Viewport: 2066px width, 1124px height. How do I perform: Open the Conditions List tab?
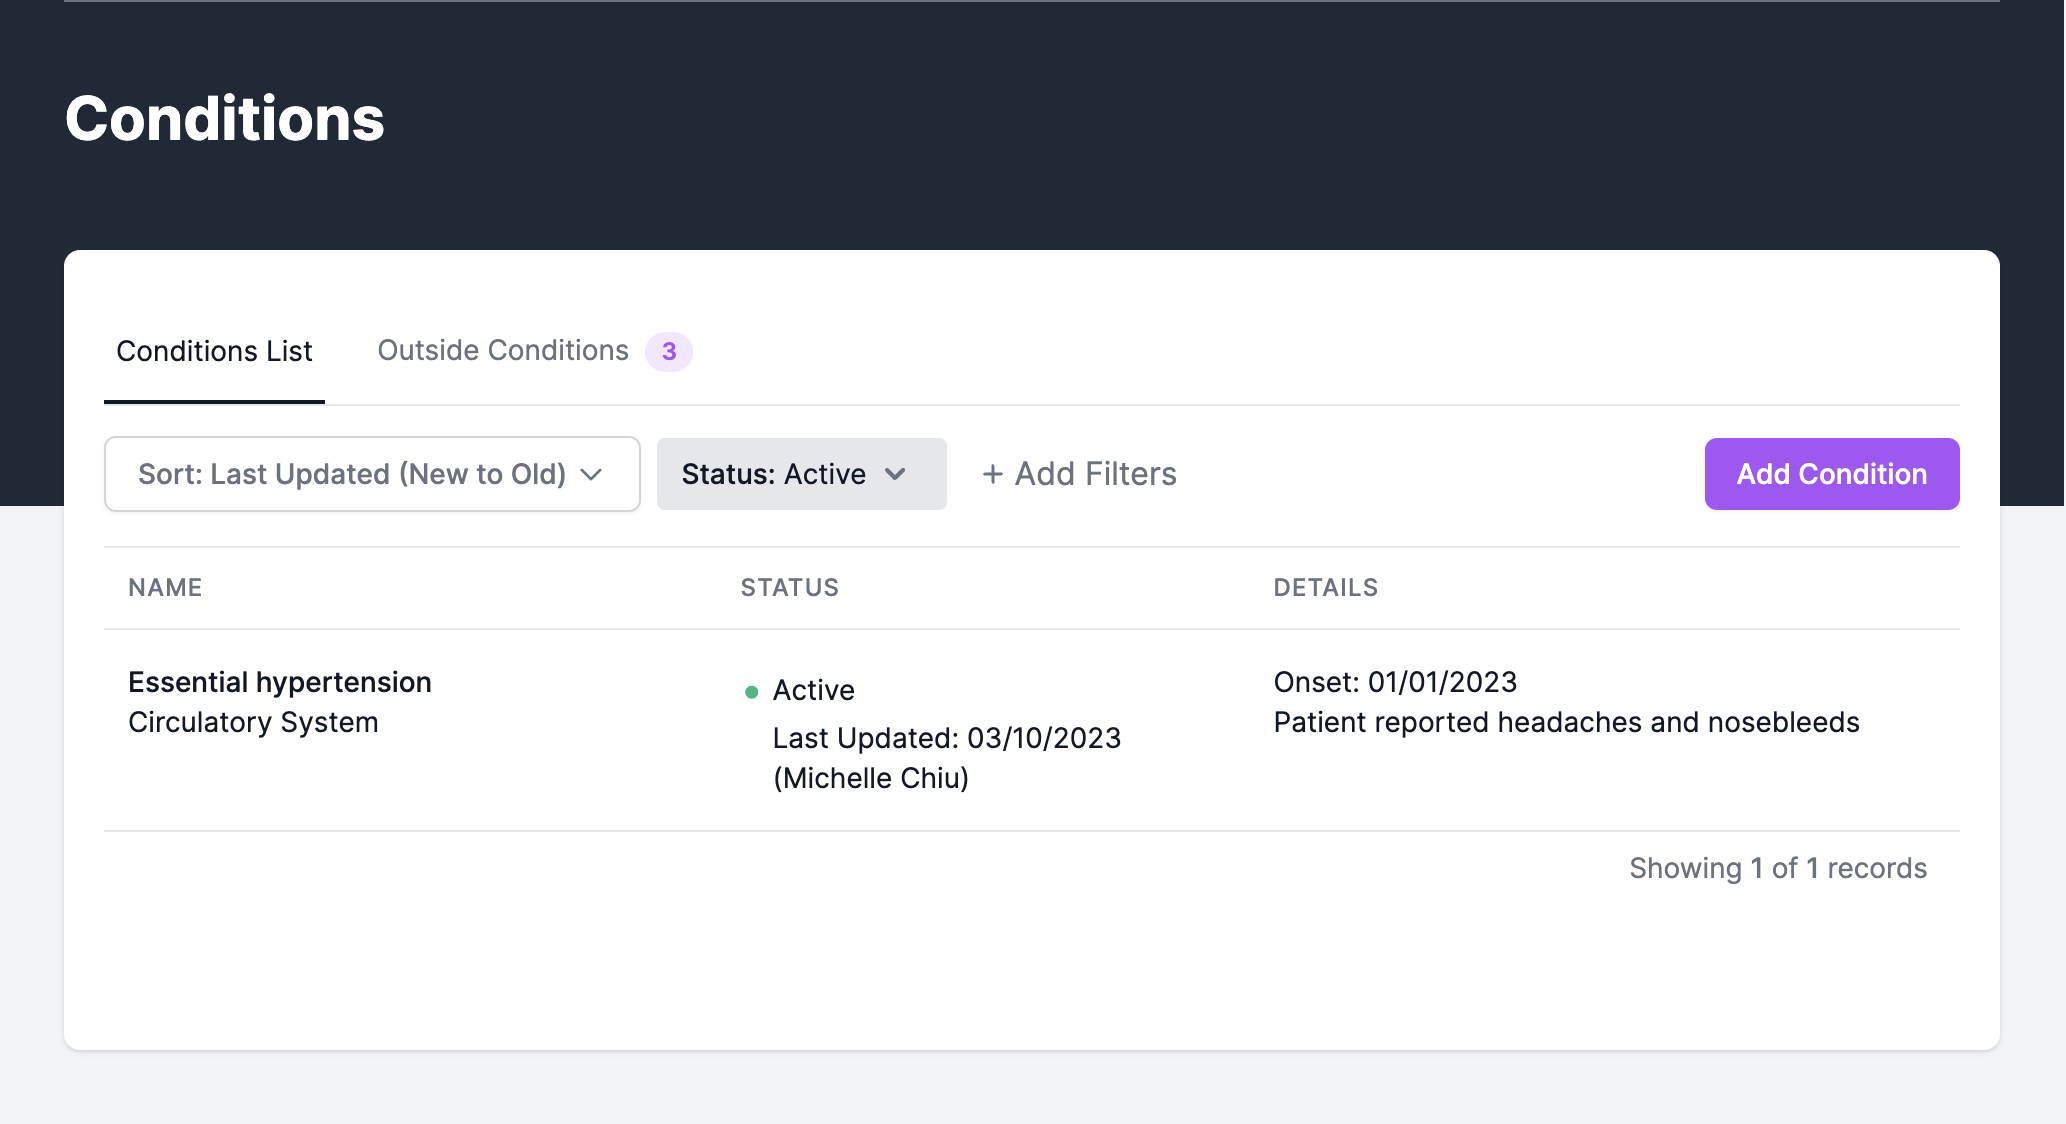214,351
